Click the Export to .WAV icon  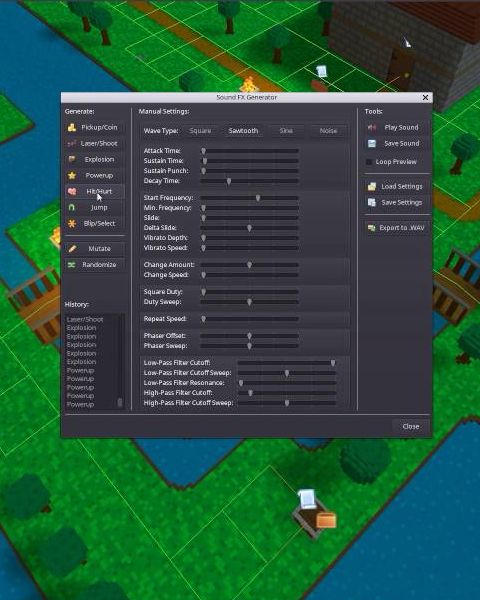372,228
